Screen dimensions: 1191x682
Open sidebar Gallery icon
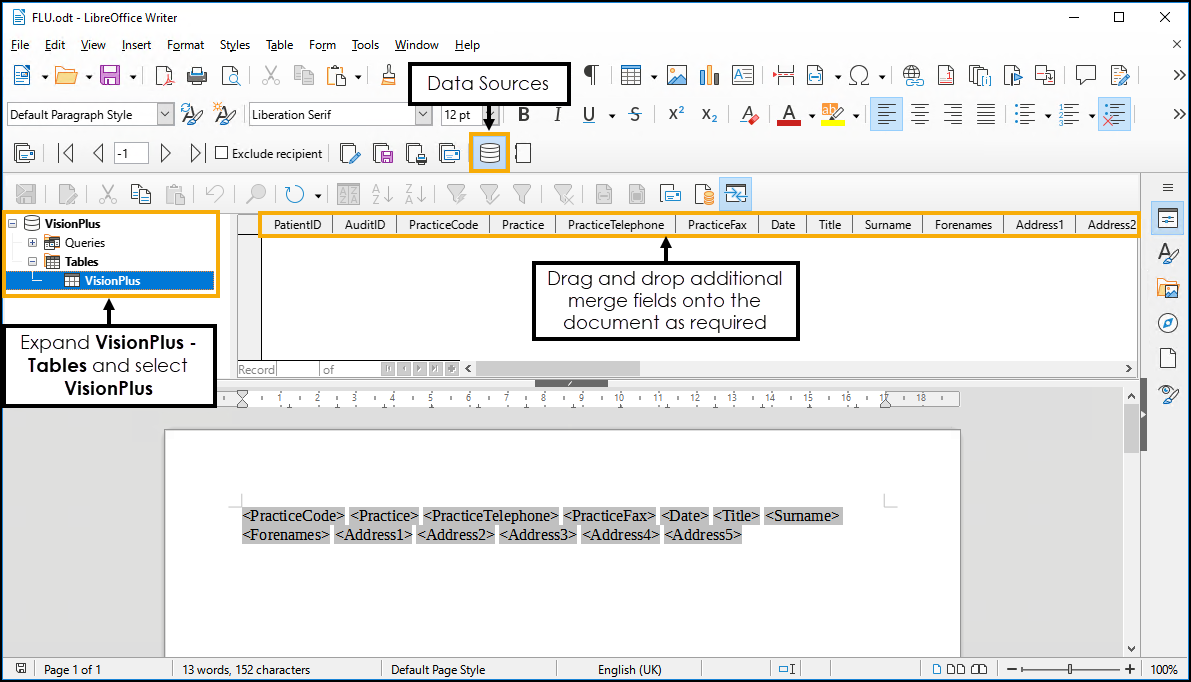click(x=1168, y=289)
